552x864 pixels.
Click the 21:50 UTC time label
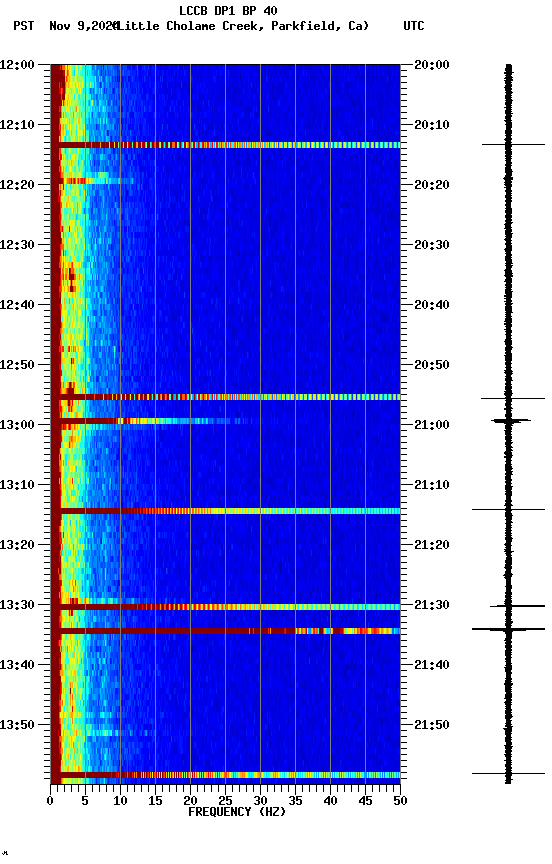(x=432, y=725)
